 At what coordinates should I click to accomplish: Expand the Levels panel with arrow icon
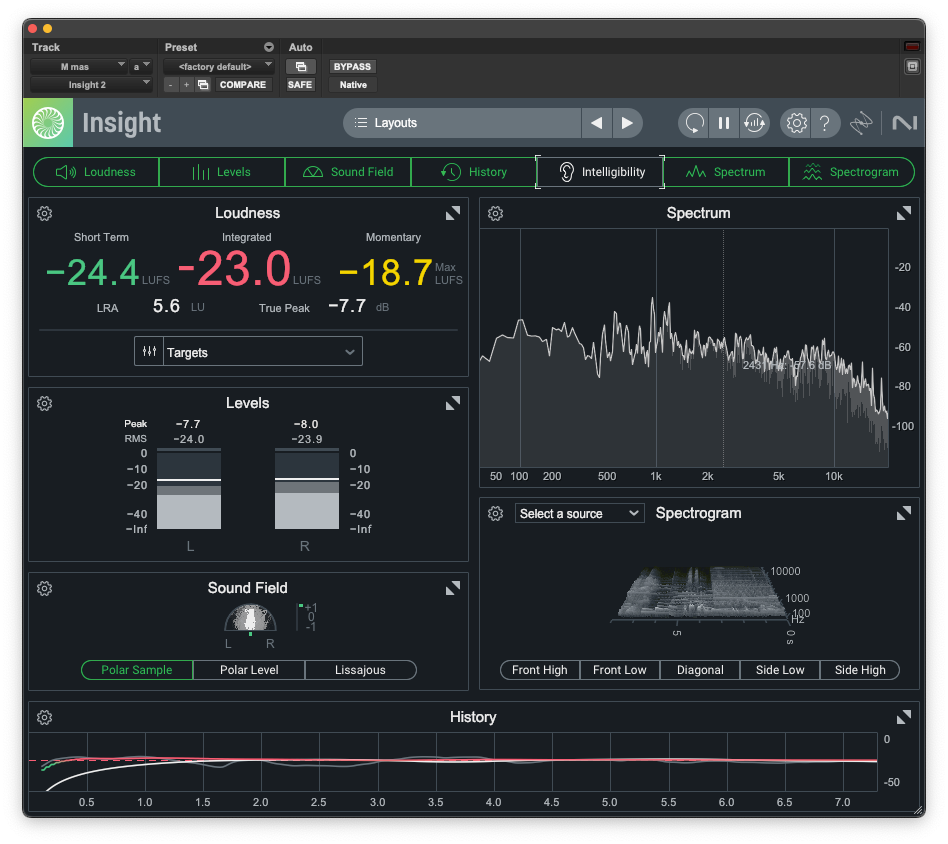(453, 403)
